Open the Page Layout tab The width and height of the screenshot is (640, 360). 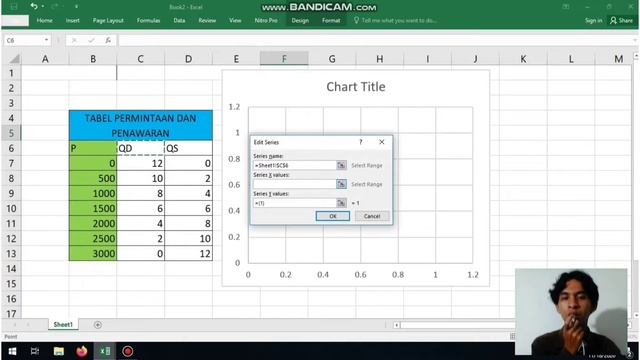(x=108, y=20)
